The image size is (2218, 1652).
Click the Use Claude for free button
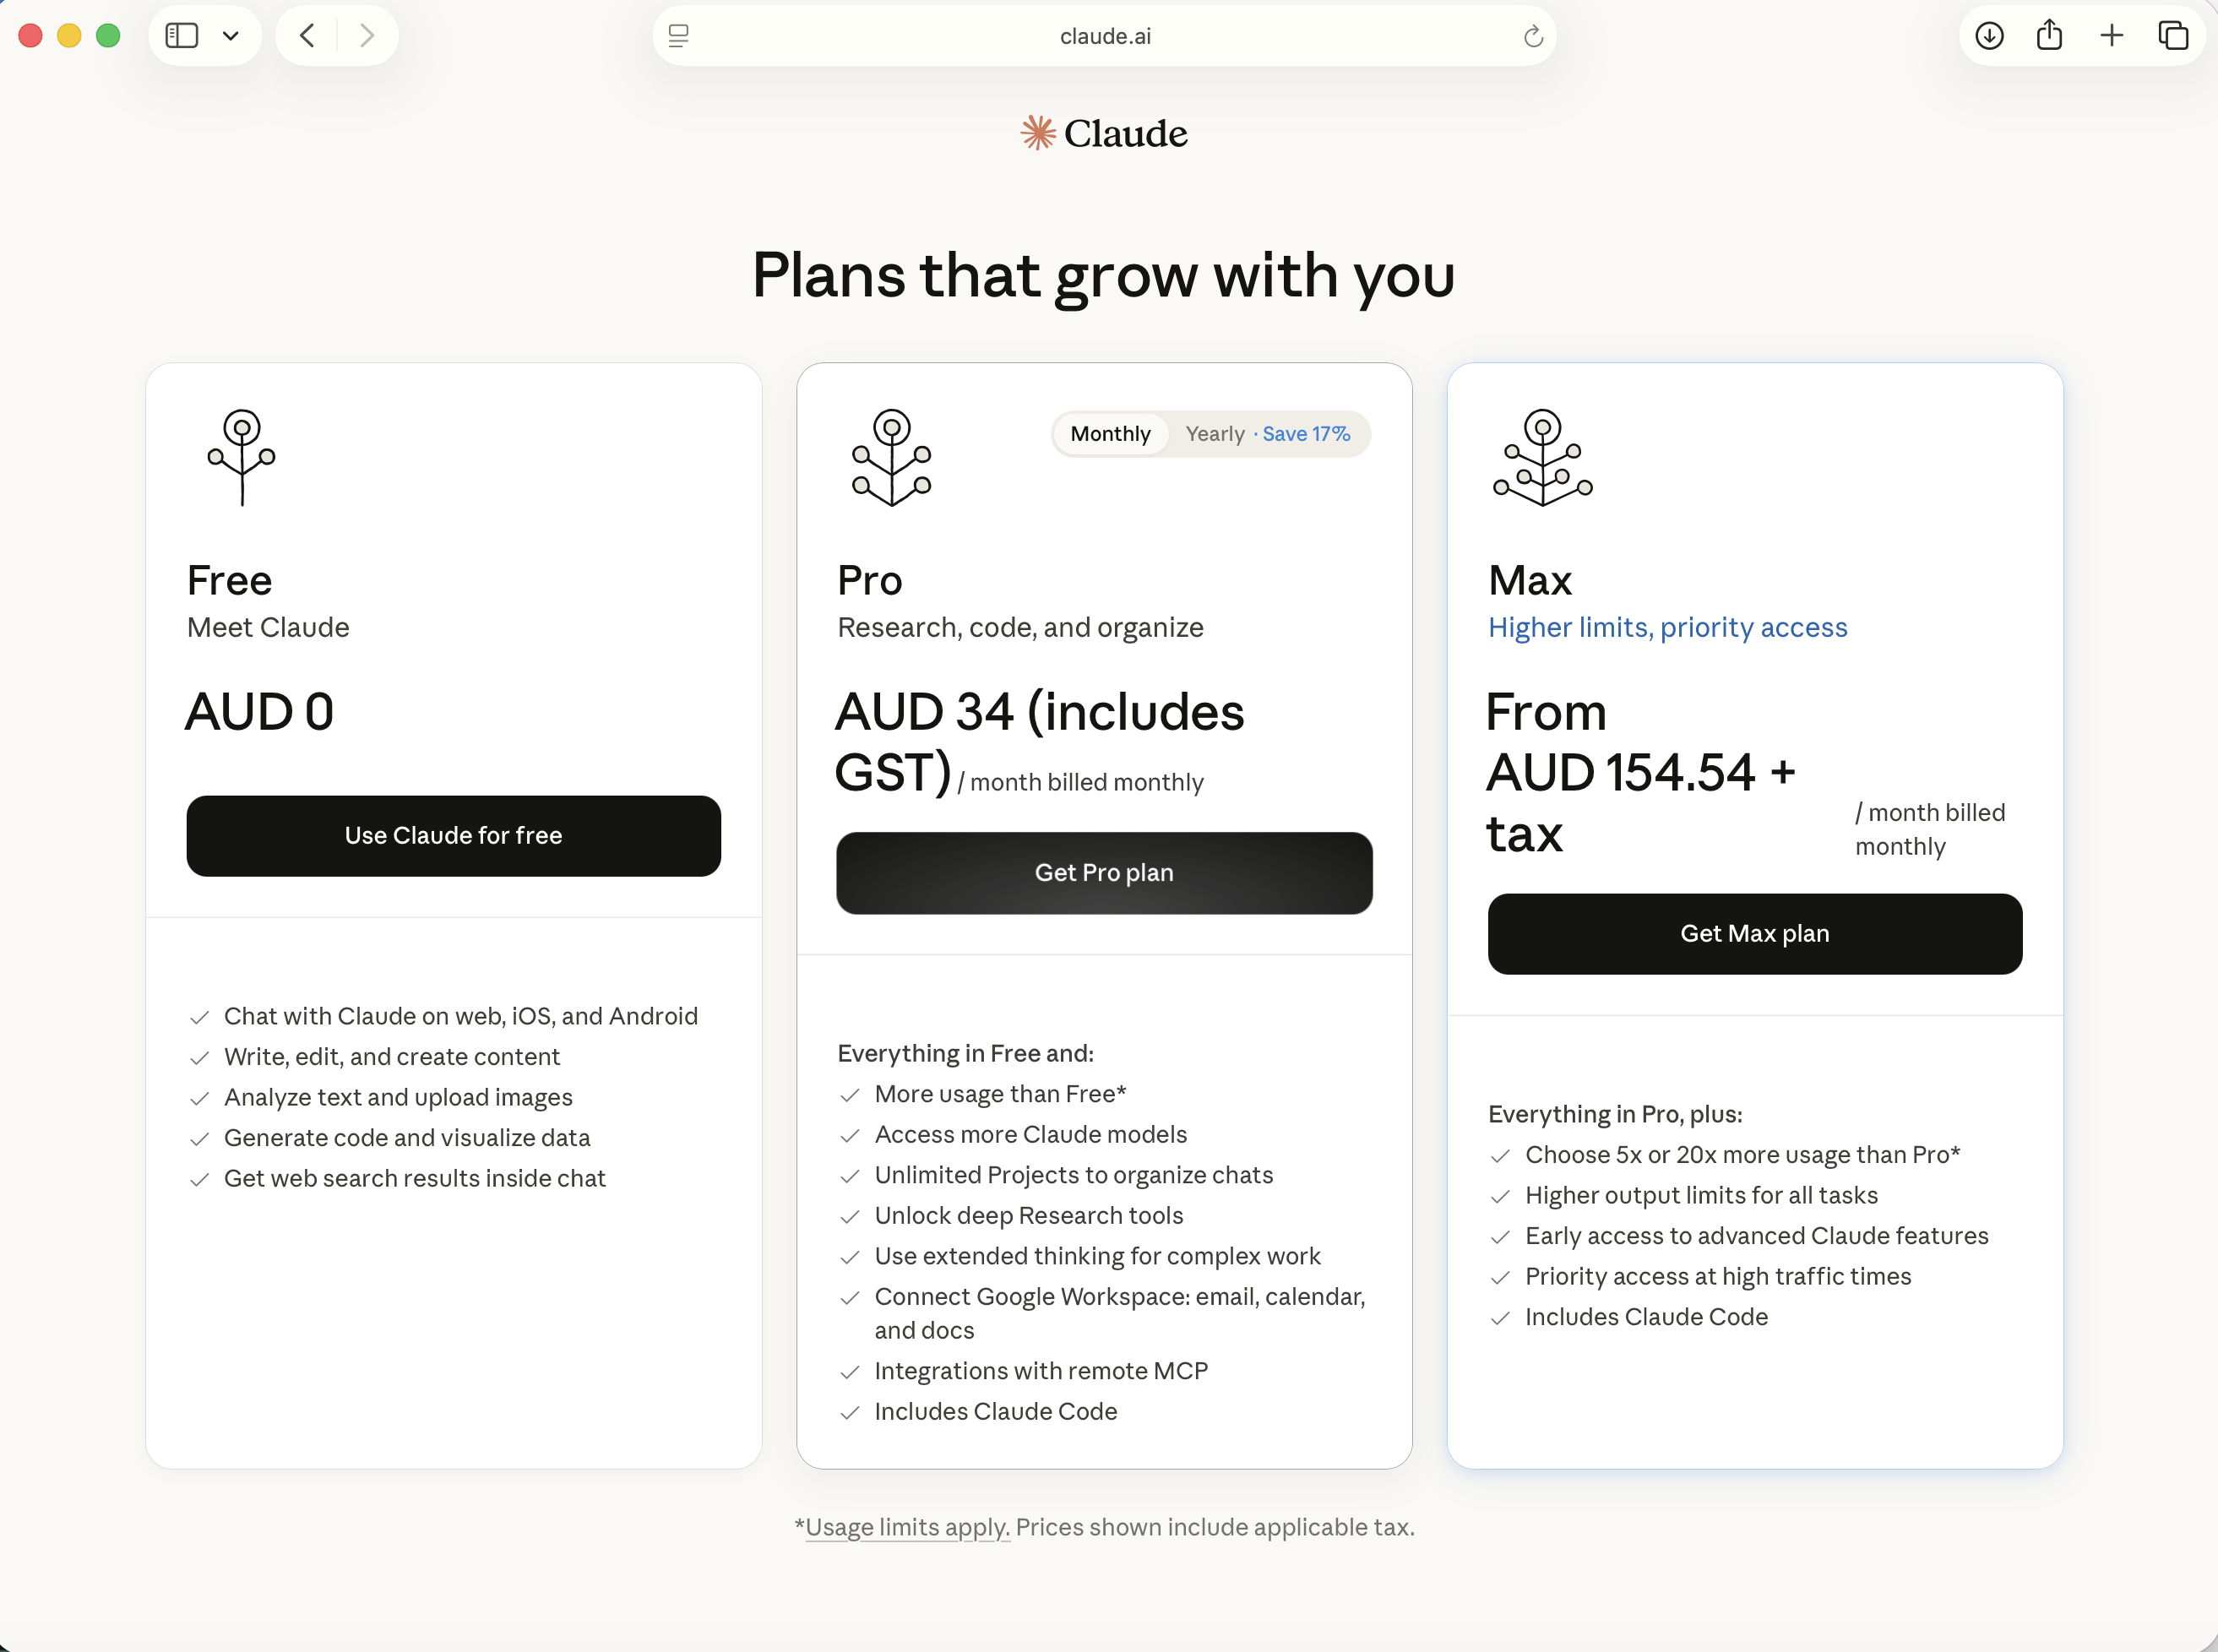pyautogui.click(x=453, y=836)
